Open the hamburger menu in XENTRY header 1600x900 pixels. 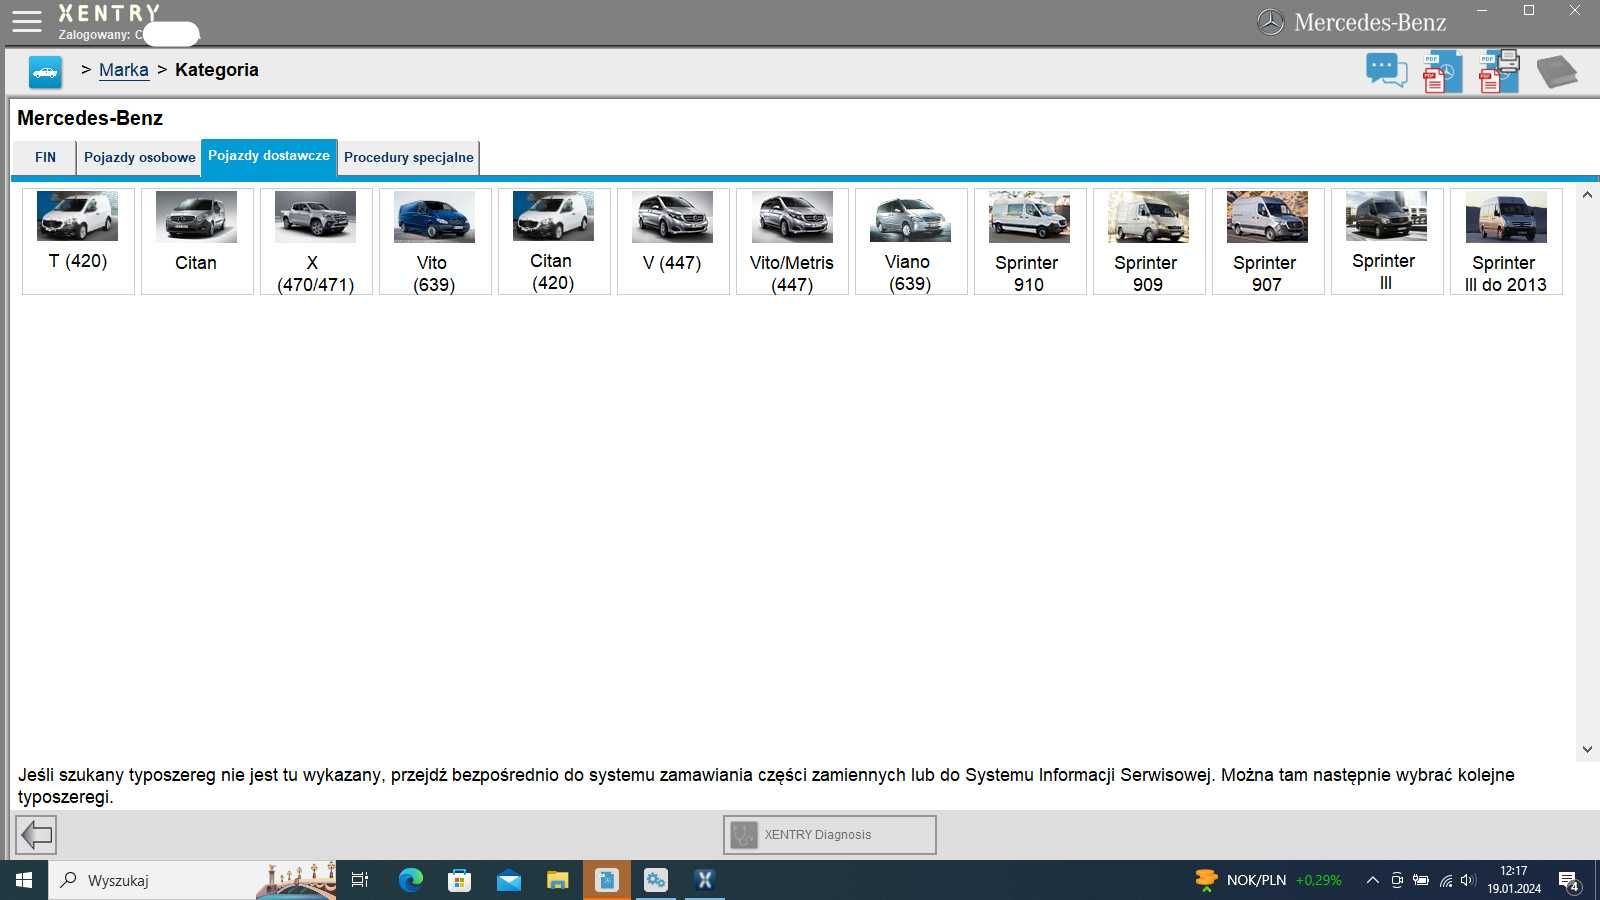point(26,21)
